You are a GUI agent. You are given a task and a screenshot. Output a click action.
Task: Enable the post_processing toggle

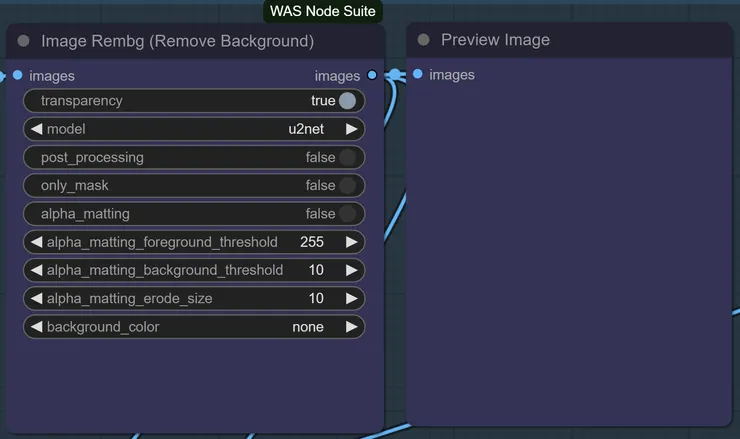[x=347, y=157]
